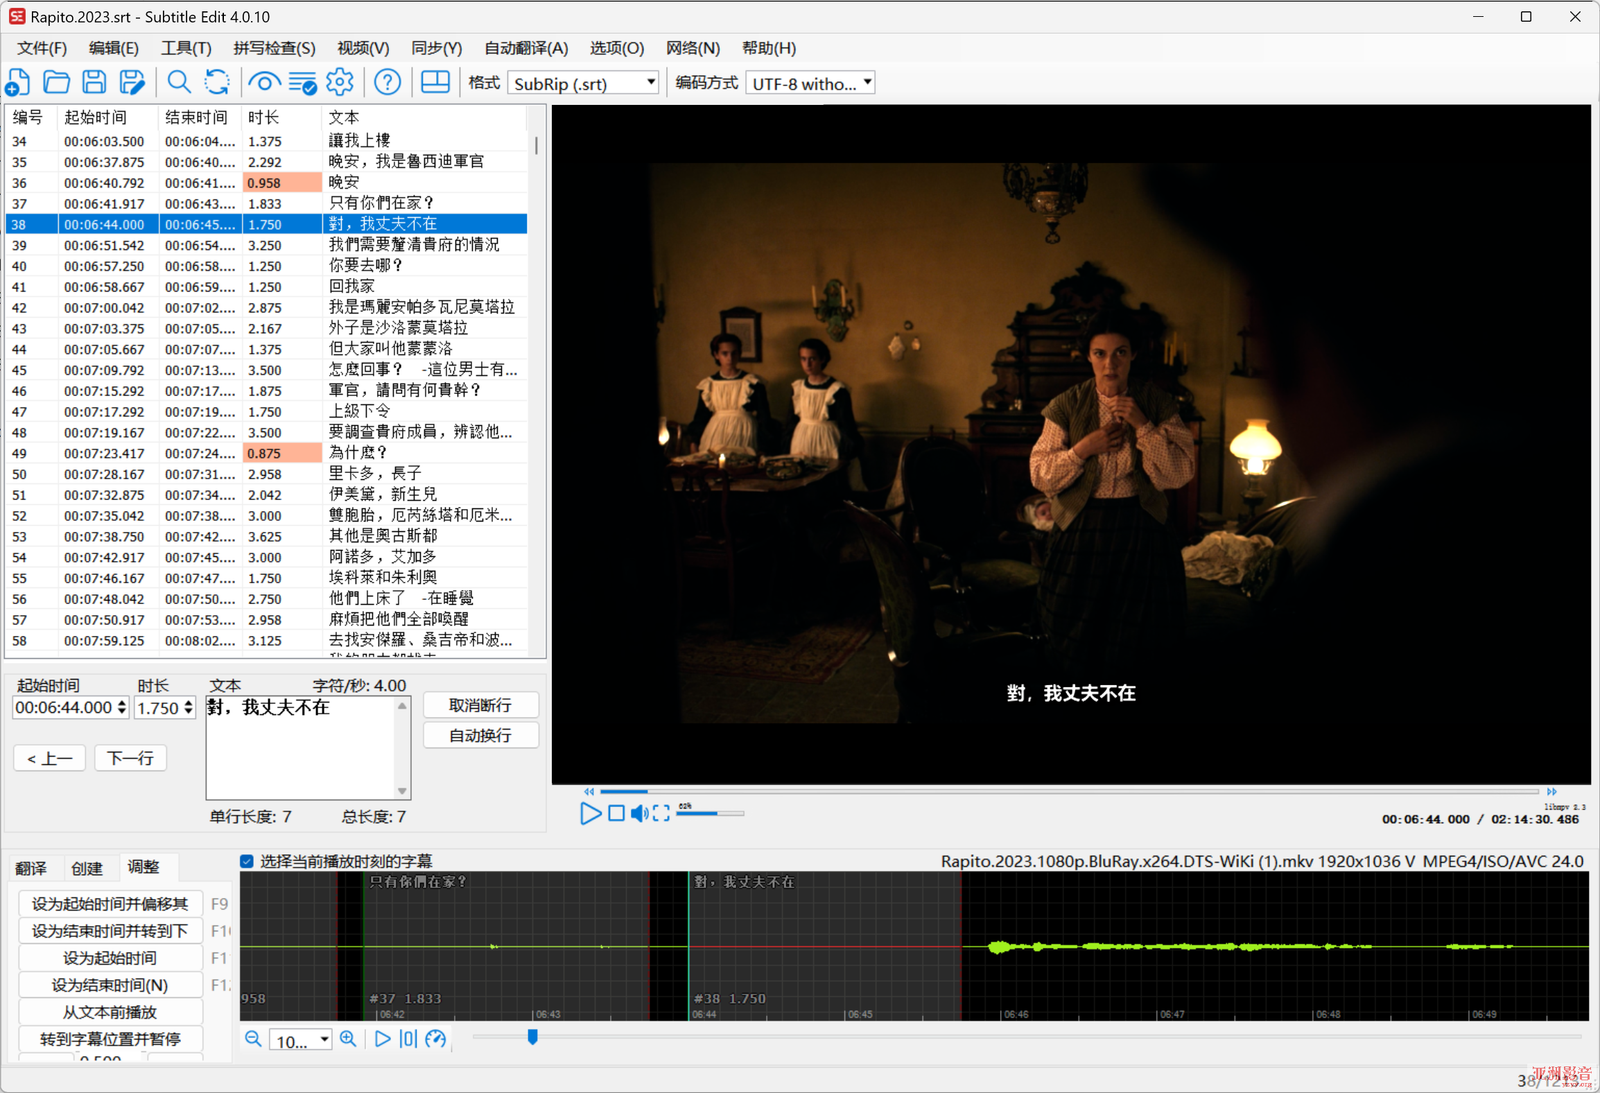The width and height of the screenshot is (1600, 1093).
Task: Switch to the 翻译 tab
Action: tap(31, 868)
